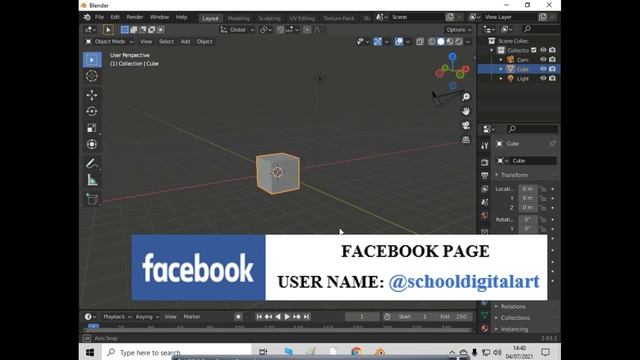640x360 pixels.
Task: Click the current frame number field
Action: point(362,317)
